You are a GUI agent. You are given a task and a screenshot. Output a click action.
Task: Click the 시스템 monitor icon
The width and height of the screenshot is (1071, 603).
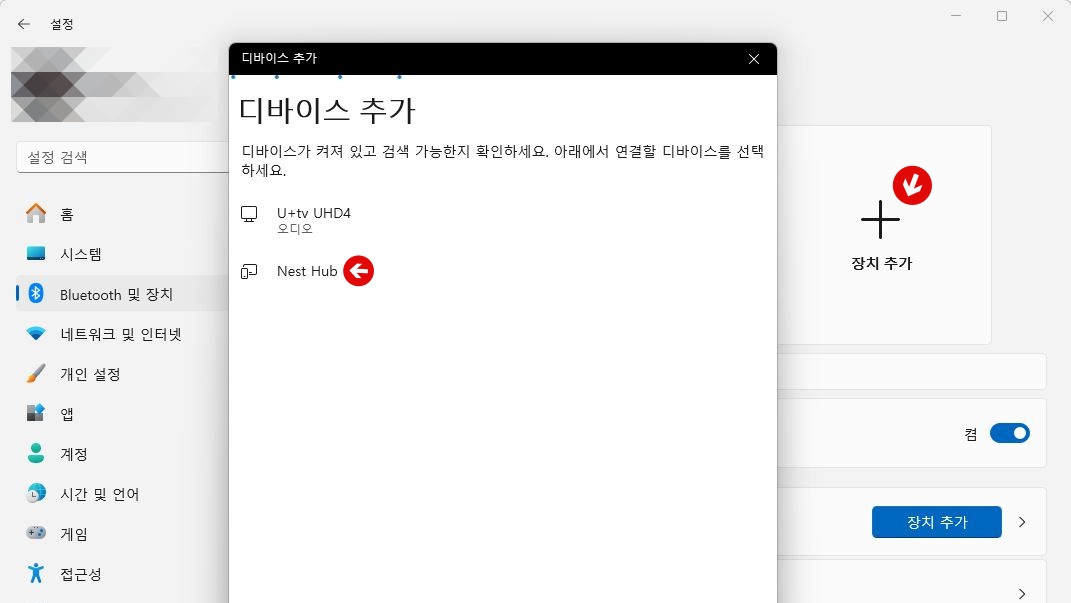coord(36,253)
